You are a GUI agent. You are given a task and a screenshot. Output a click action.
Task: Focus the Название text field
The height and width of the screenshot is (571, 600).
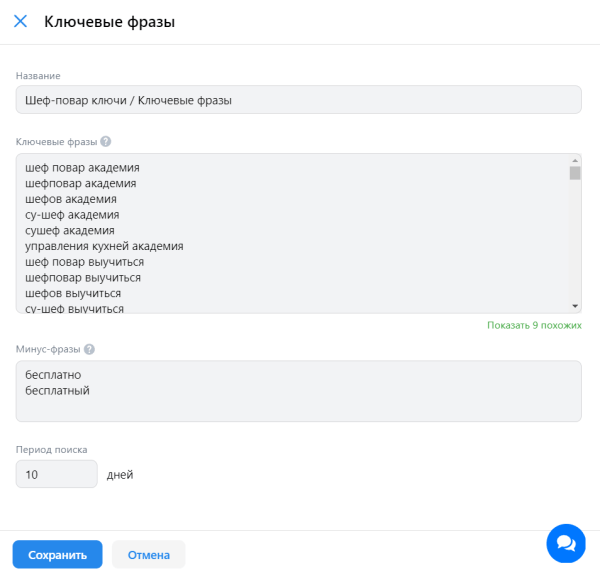298,100
